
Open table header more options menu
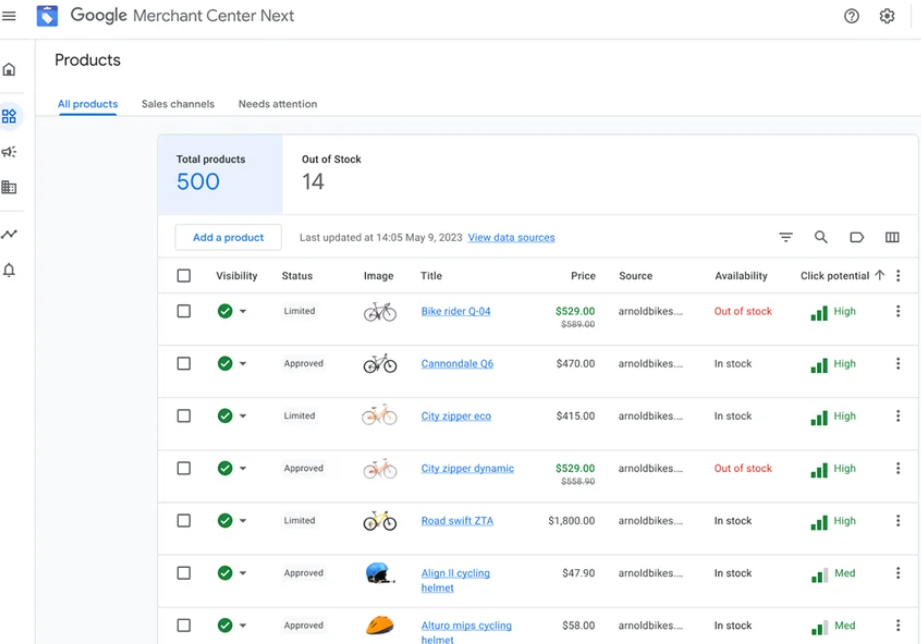898,276
